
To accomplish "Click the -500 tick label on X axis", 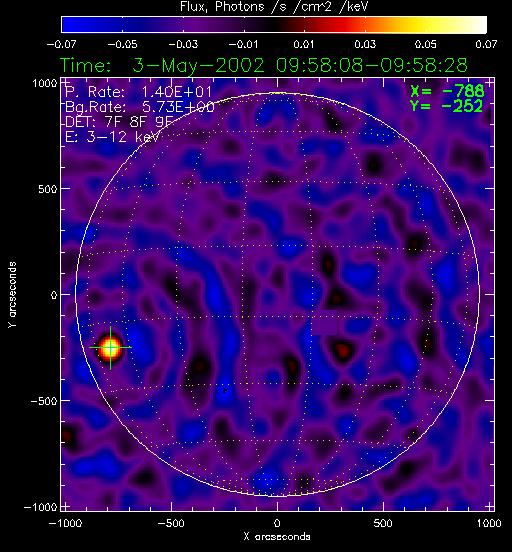I will click(171, 523).
